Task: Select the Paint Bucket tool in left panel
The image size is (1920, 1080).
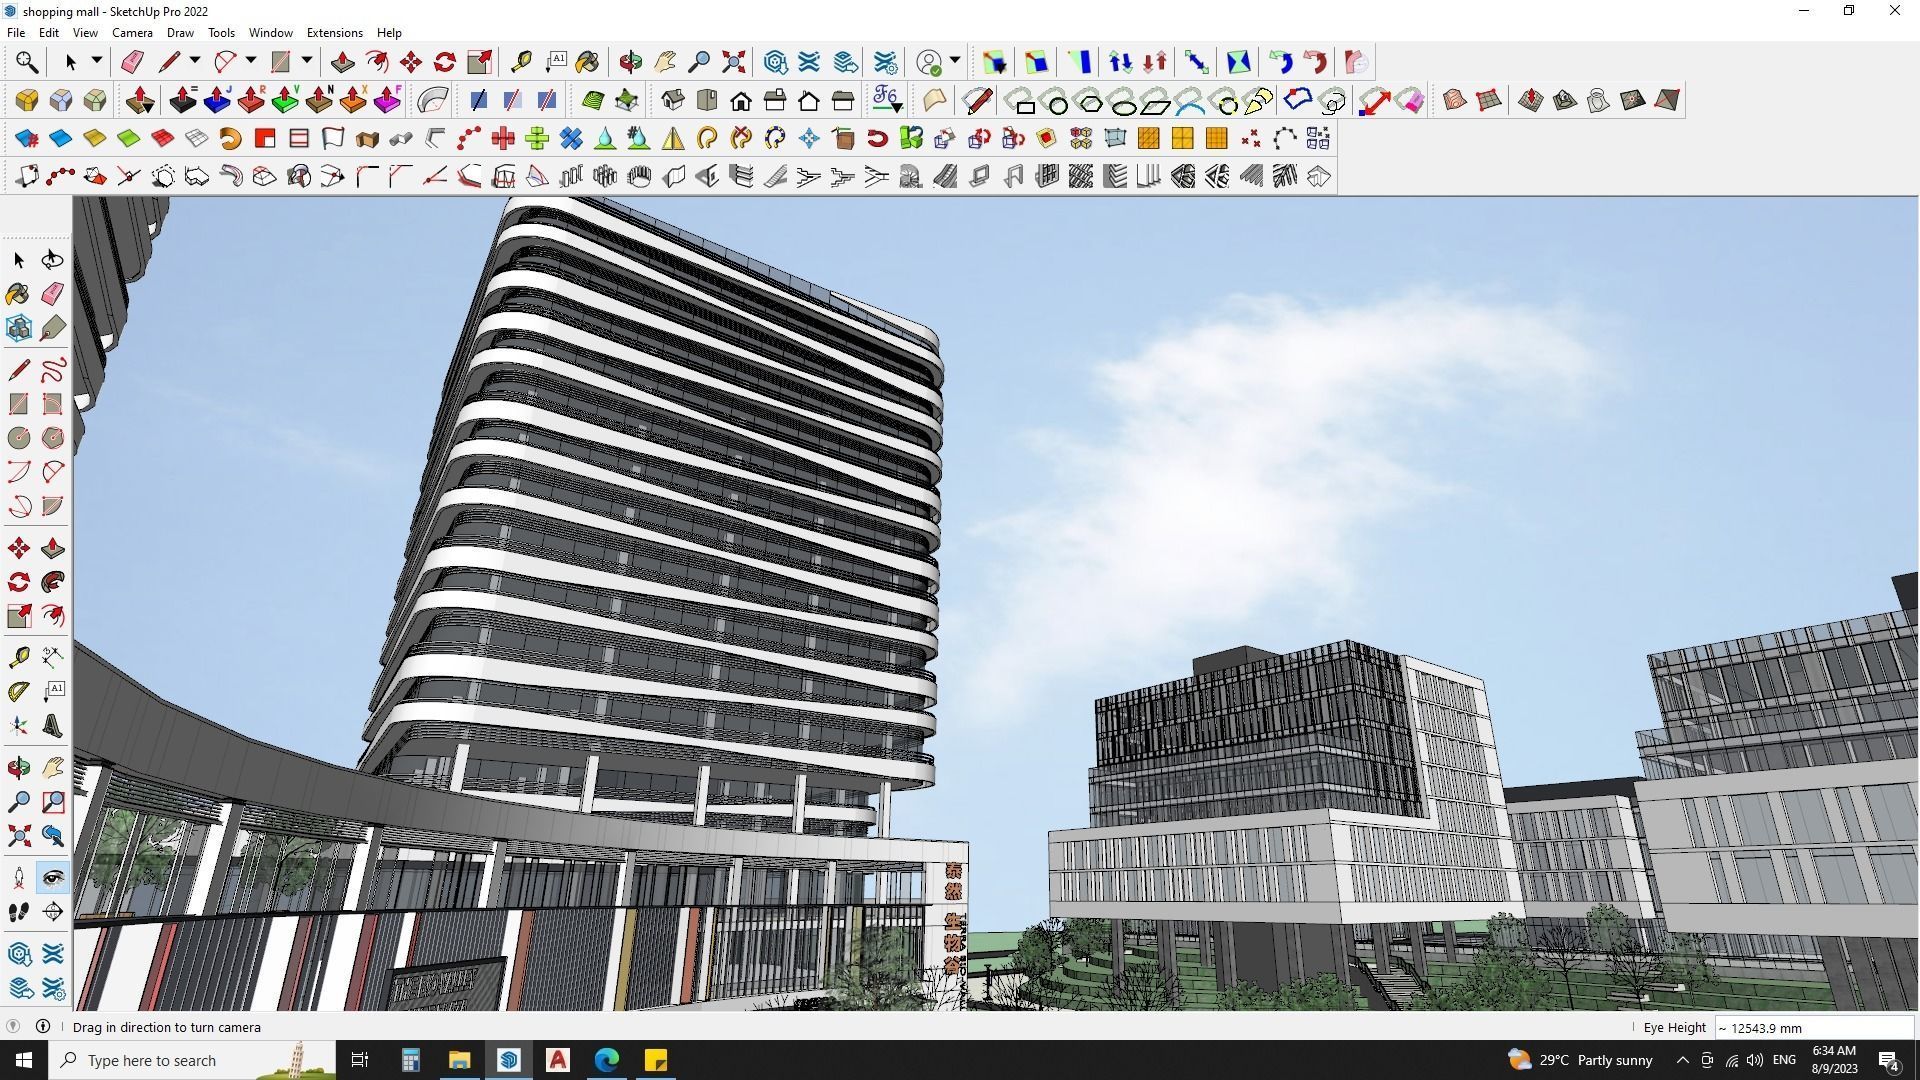Action: 18,294
